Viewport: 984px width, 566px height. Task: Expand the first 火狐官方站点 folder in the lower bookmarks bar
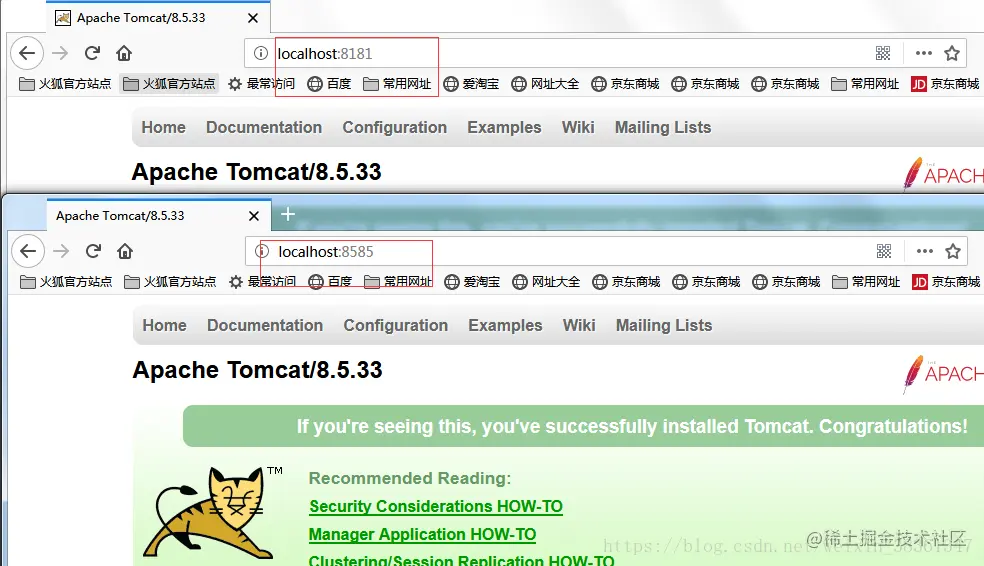click(66, 282)
